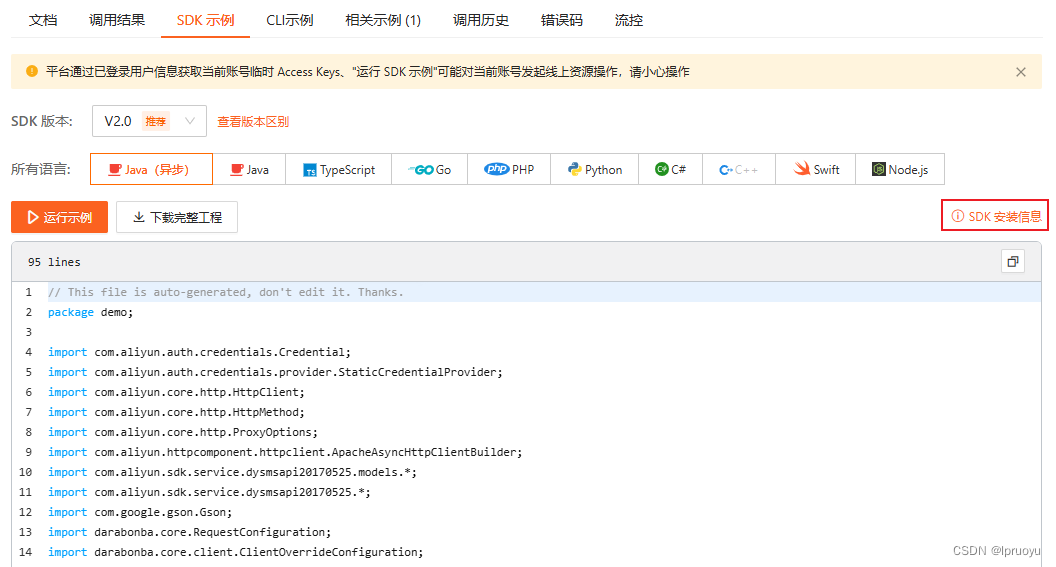
Task: Open the 文档 tab
Action: (x=43, y=20)
